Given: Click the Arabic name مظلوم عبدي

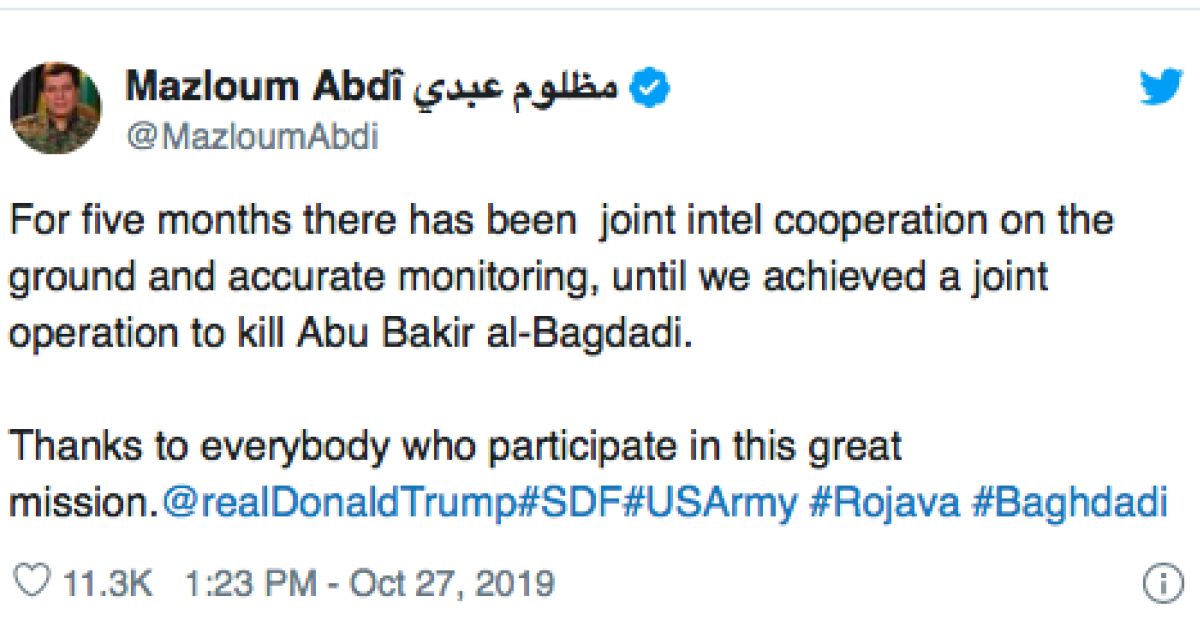Looking at the screenshot, I should pos(516,89).
